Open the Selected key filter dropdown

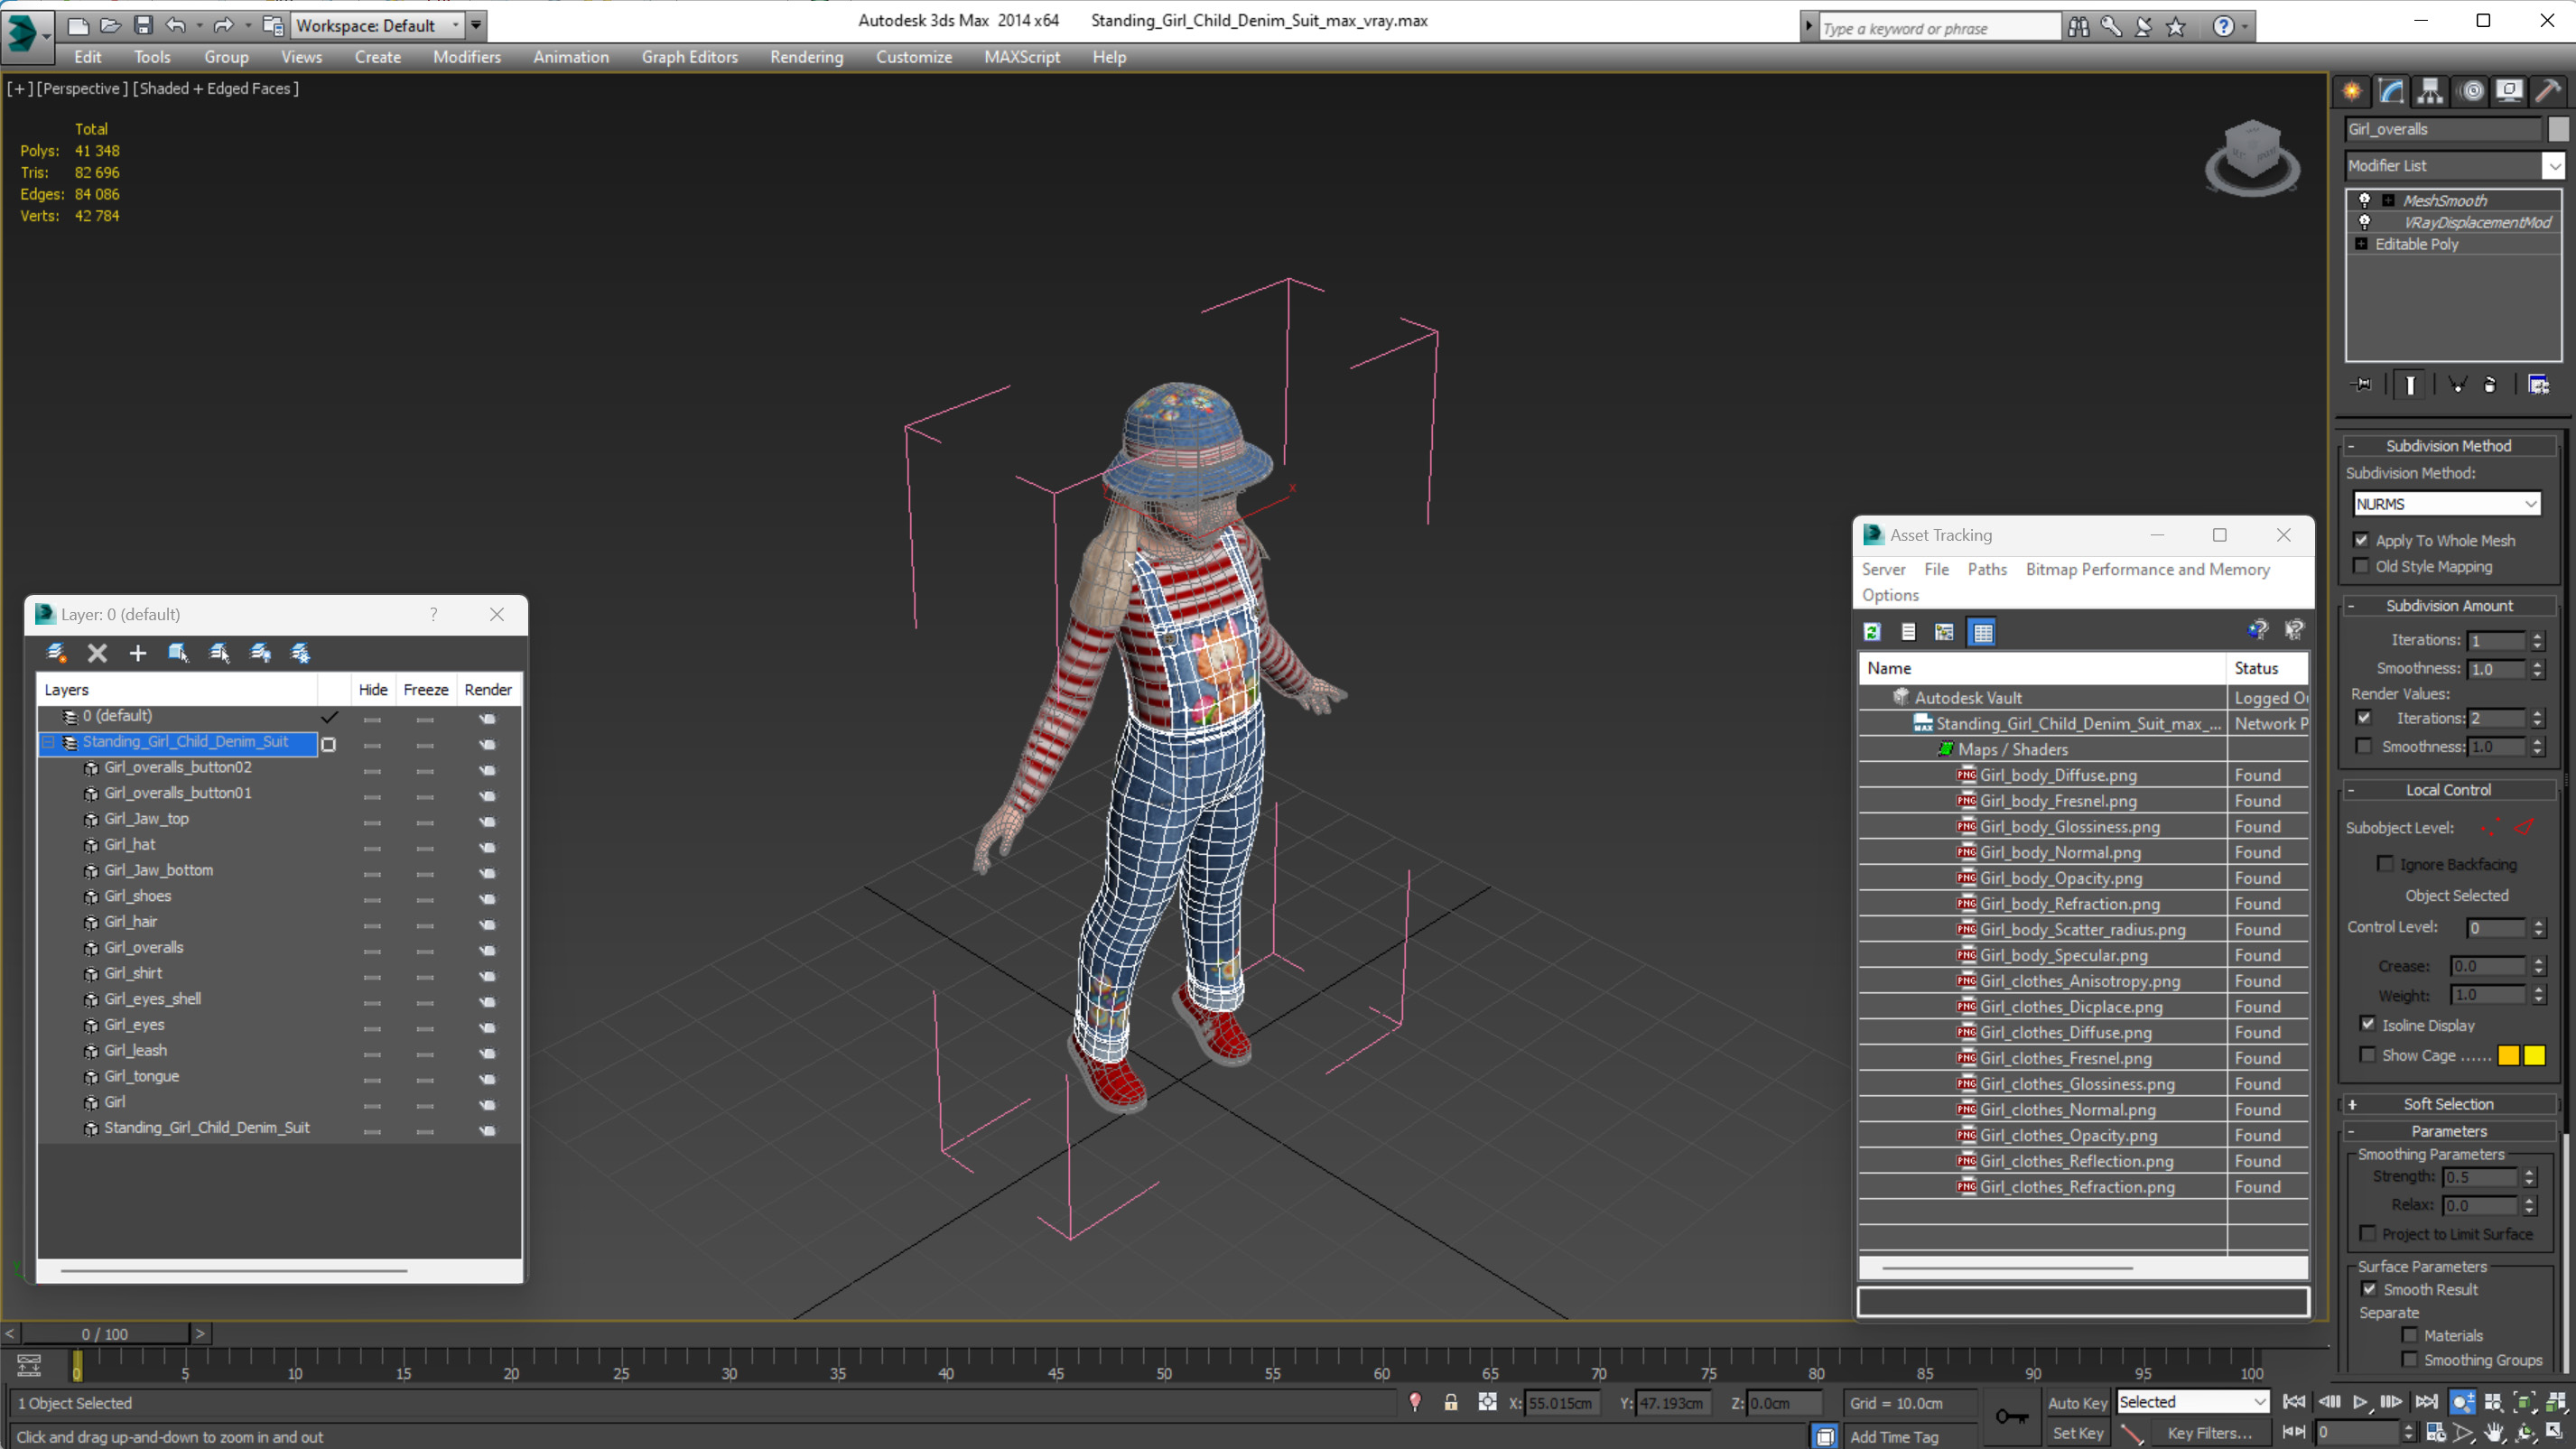tap(2192, 1402)
